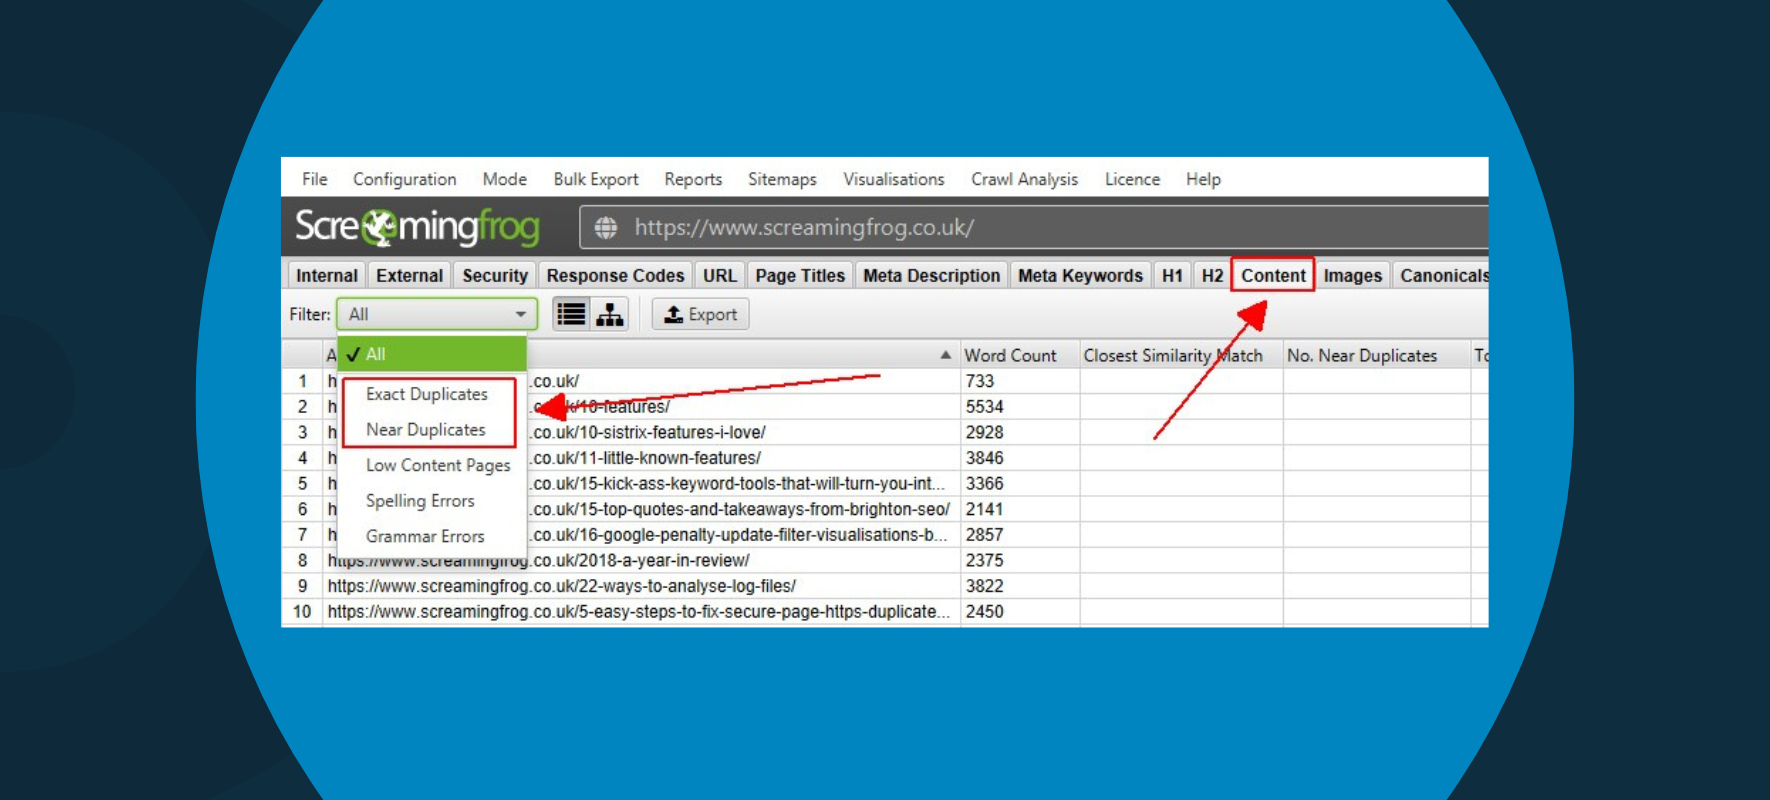Switch to tree view icon
Screen dimensions: 1770x800
click(x=610, y=314)
